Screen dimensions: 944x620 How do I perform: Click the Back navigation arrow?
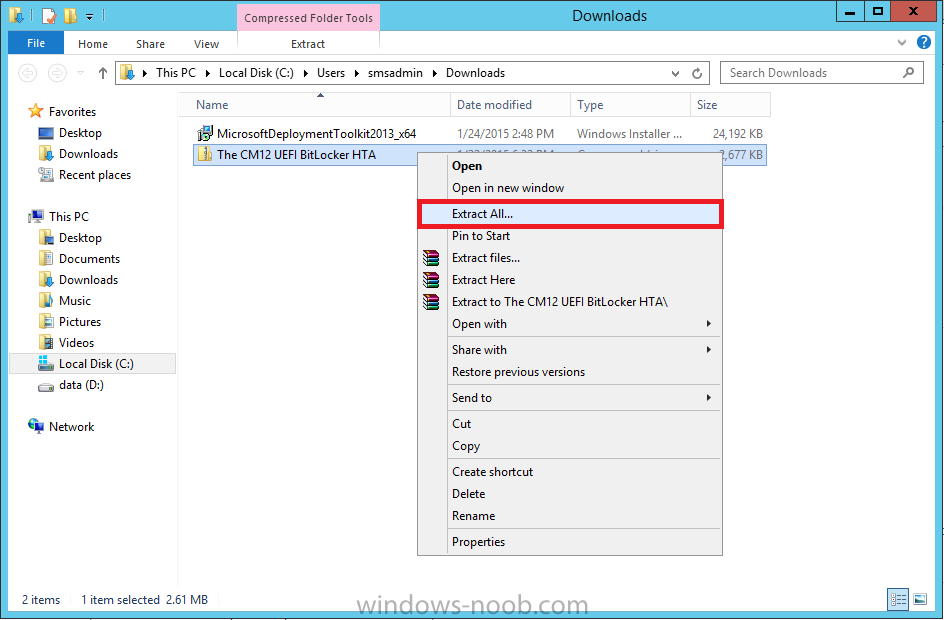(x=28, y=73)
